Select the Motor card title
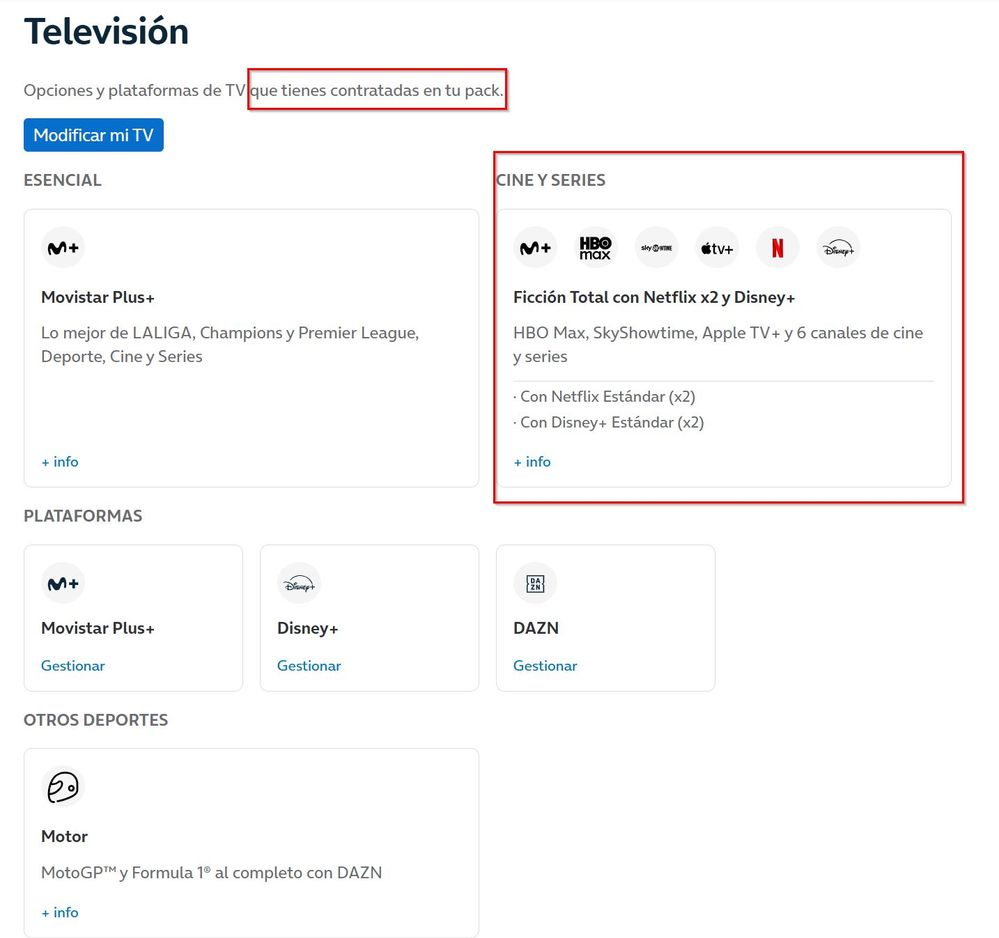 [x=65, y=836]
